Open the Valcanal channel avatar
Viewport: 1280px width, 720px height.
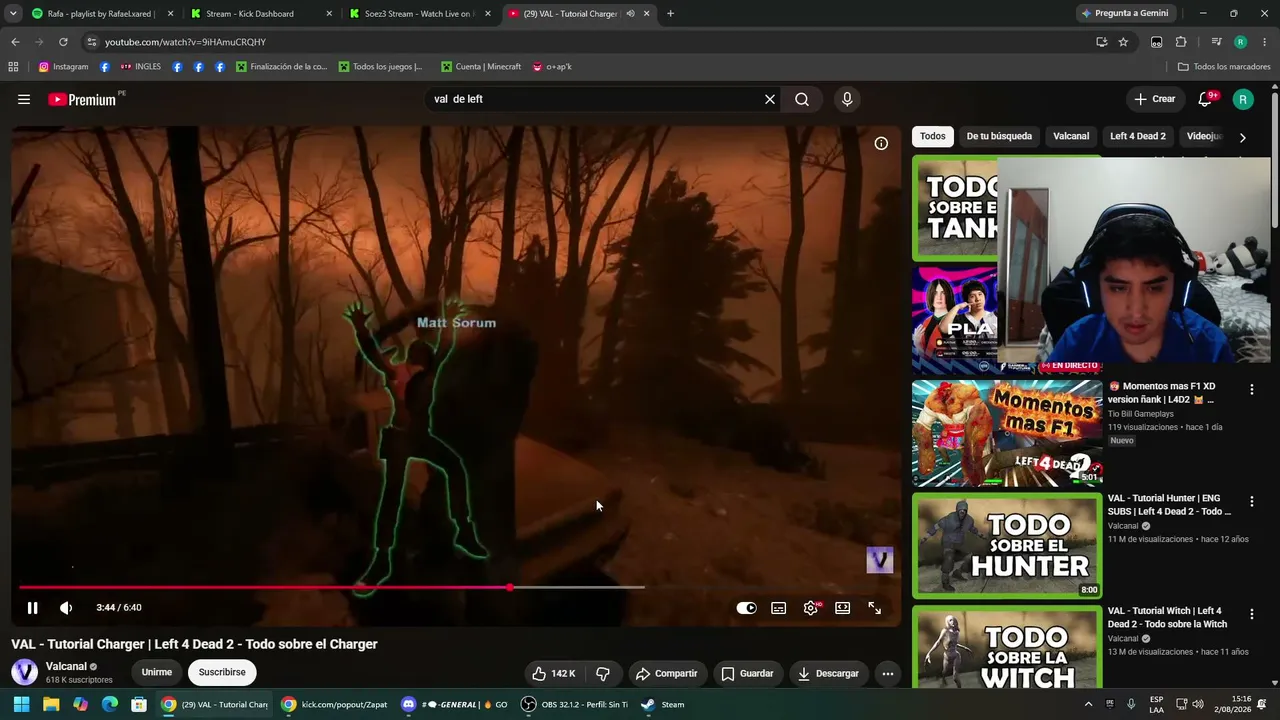[x=24, y=672]
